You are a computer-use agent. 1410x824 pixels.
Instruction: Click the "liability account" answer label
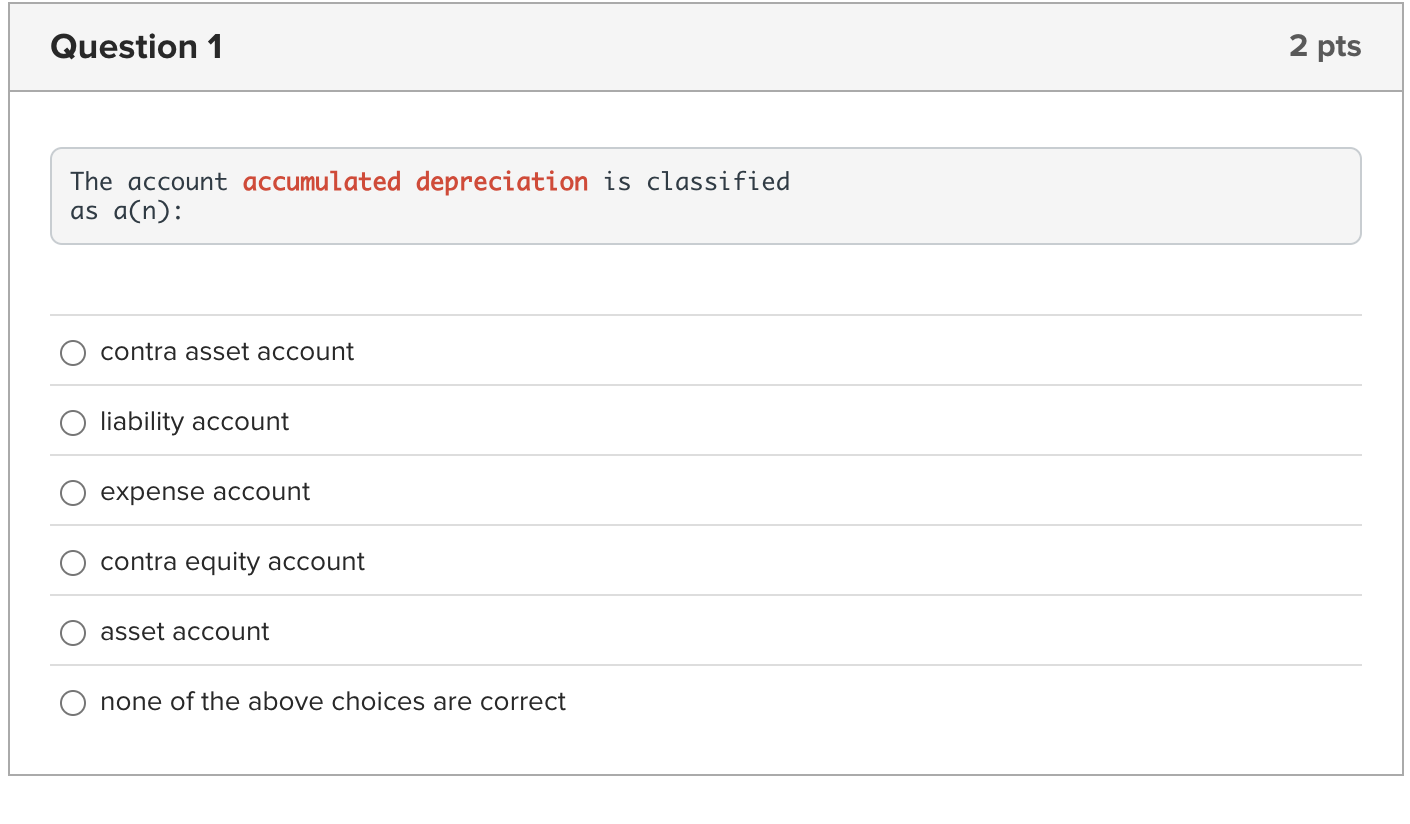pyautogui.click(x=194, y=422)
